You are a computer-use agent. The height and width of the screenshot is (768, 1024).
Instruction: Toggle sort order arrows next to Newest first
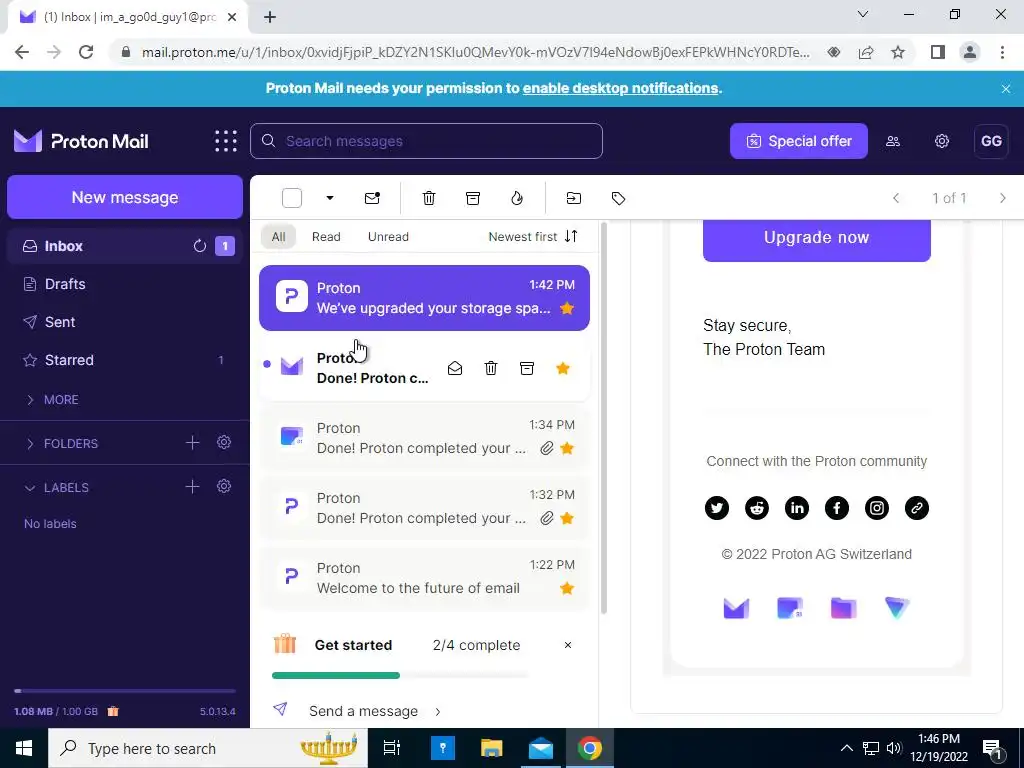tap(571, 236)
